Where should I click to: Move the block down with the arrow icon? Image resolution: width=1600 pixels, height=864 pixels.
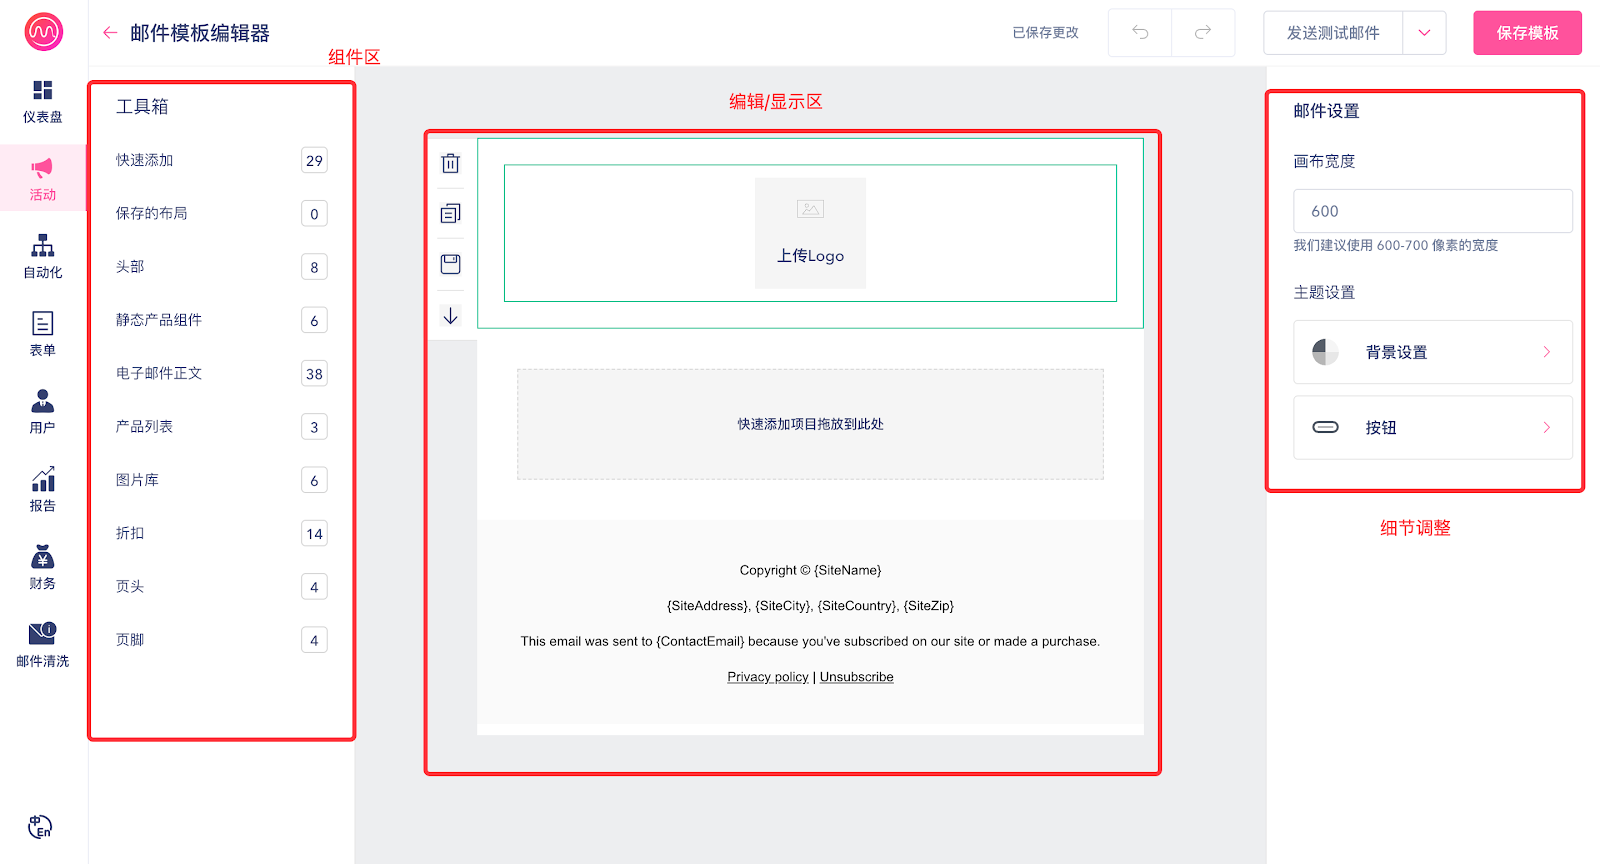[451, 316]
